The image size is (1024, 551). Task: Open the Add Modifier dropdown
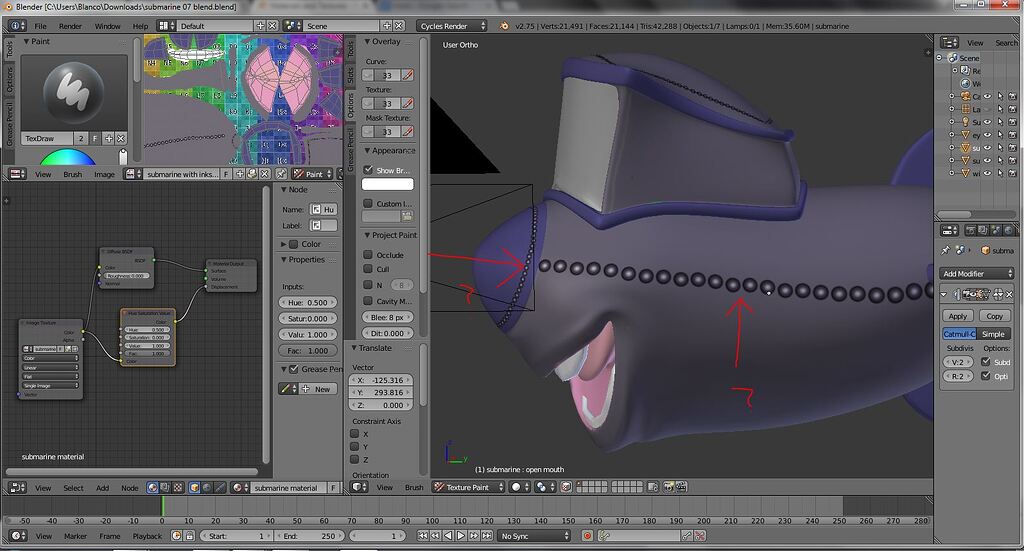[x=977, y=274]
